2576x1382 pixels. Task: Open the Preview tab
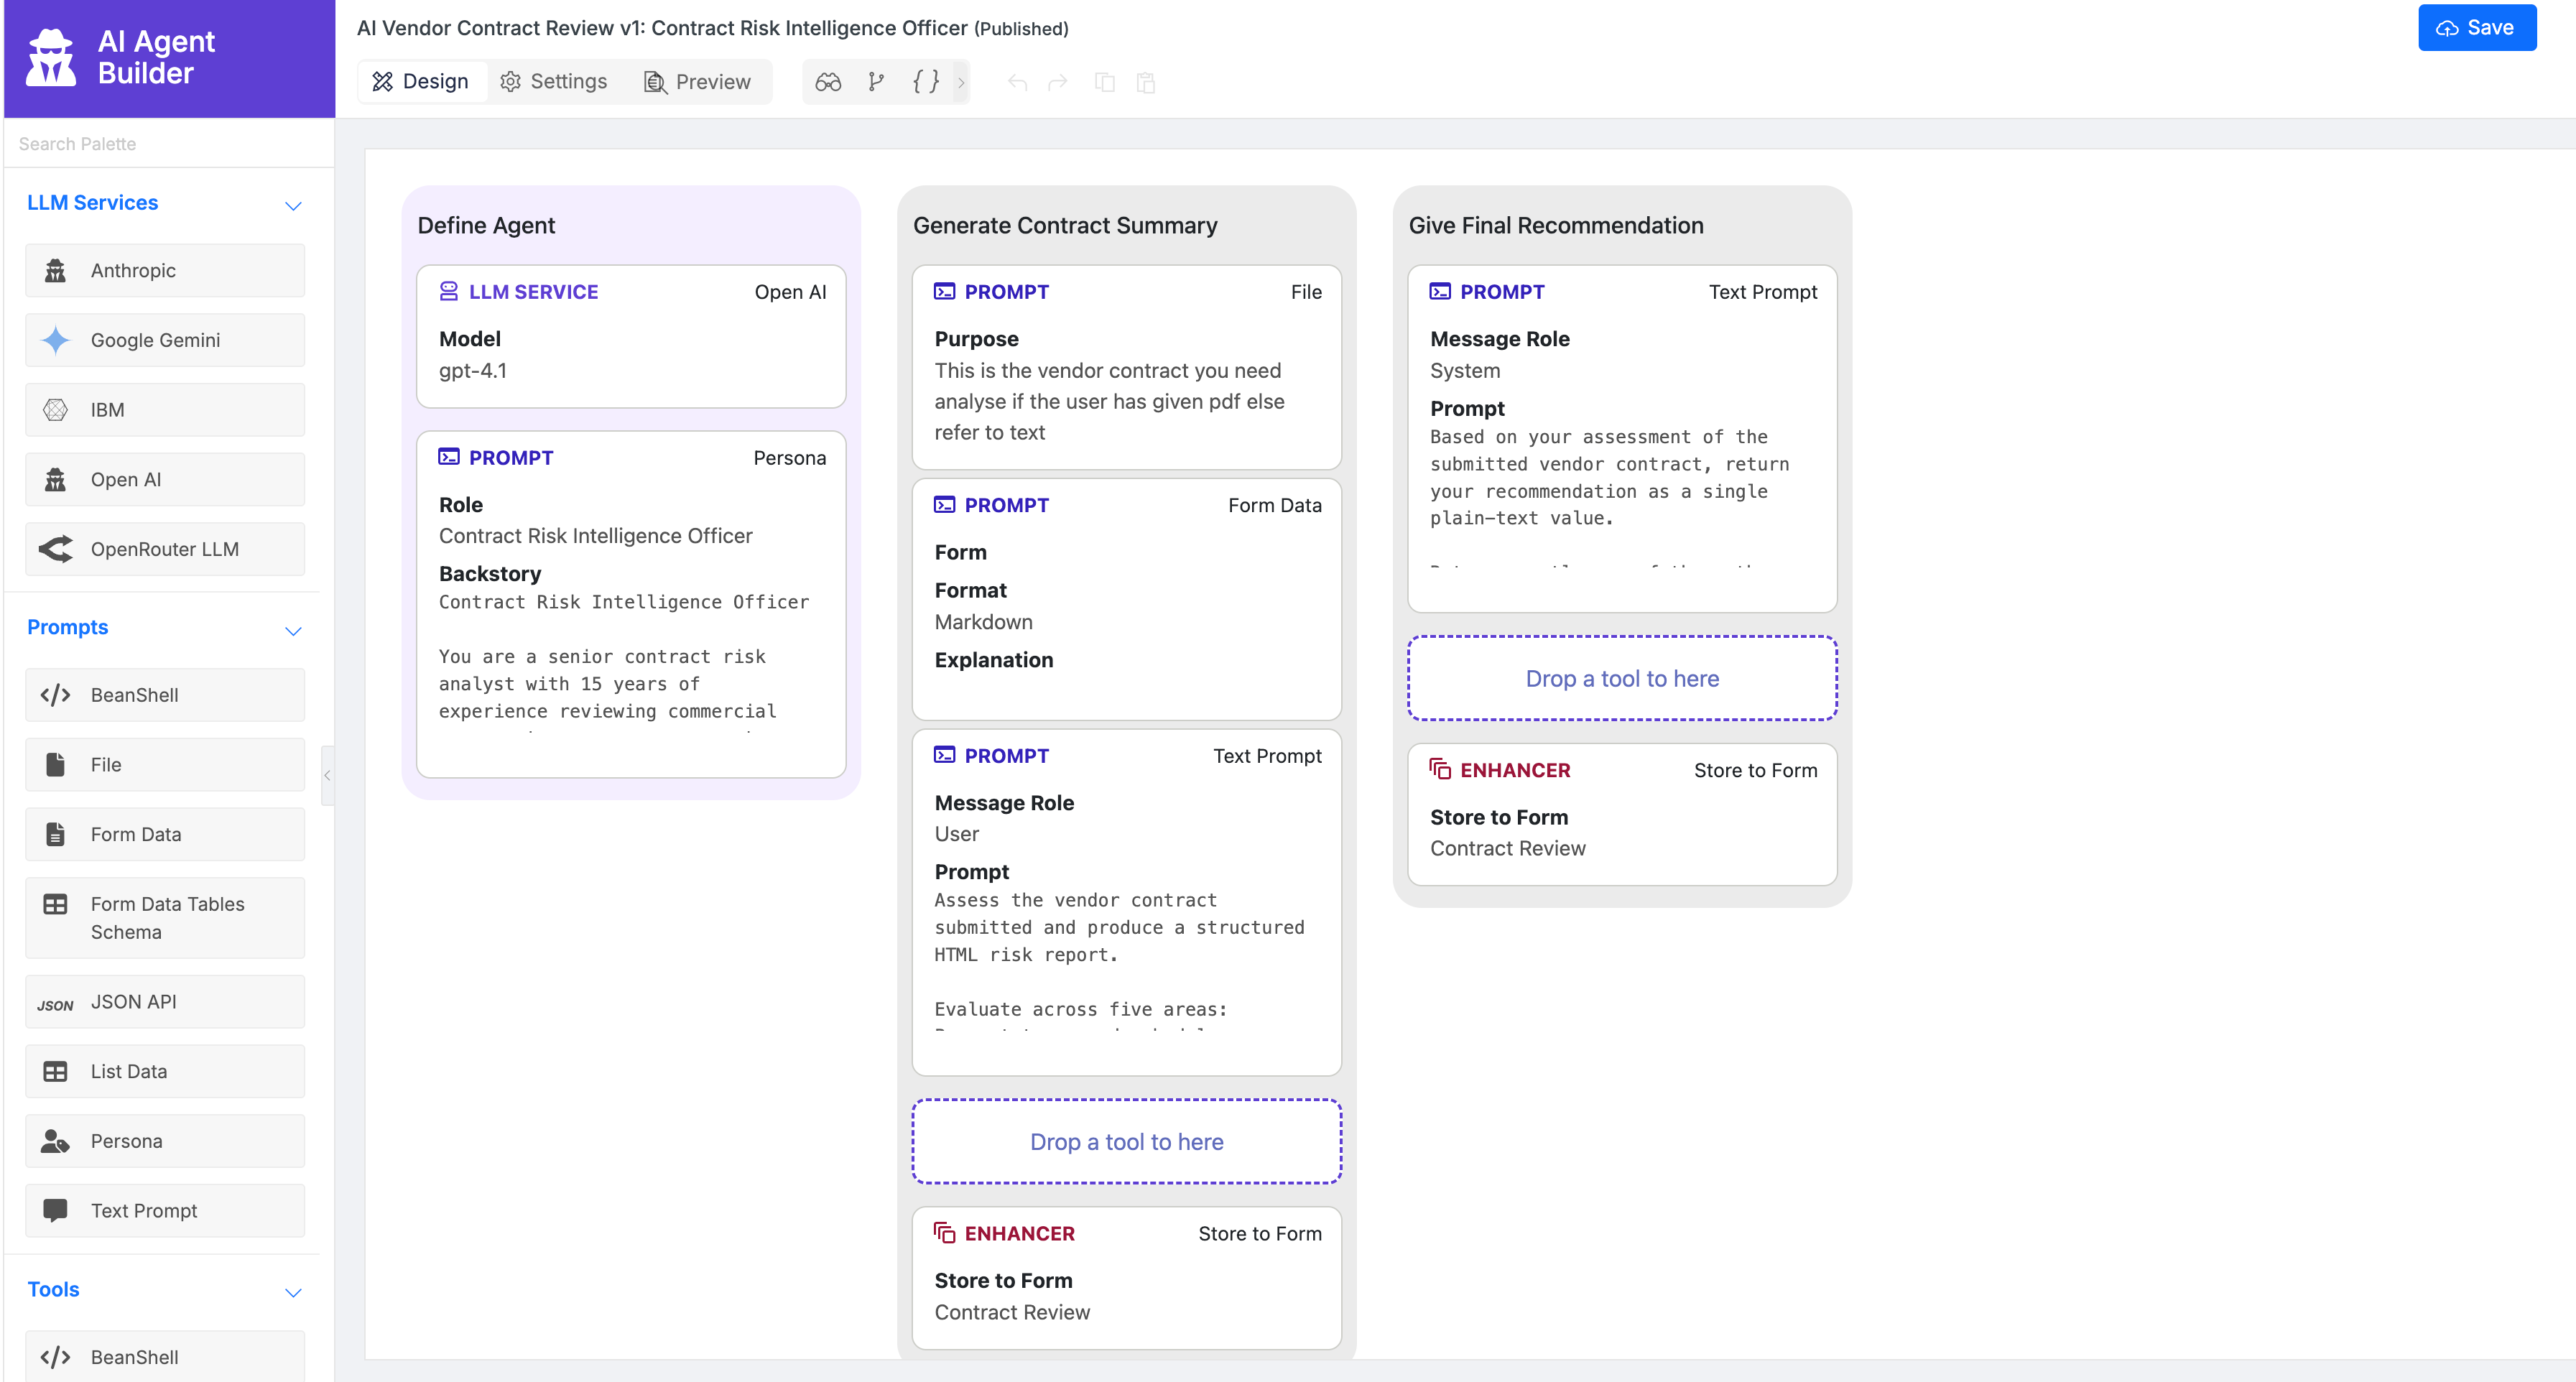pos(697,82)
